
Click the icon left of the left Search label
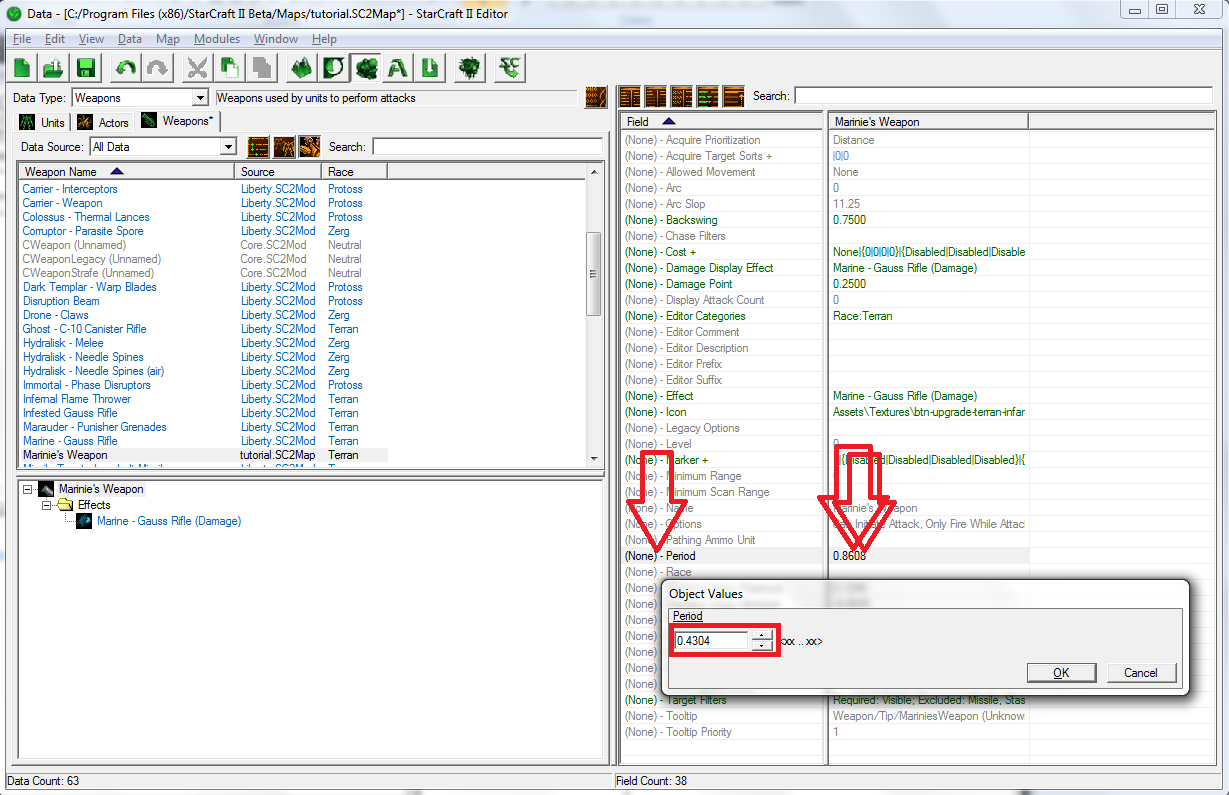(310, 146)
